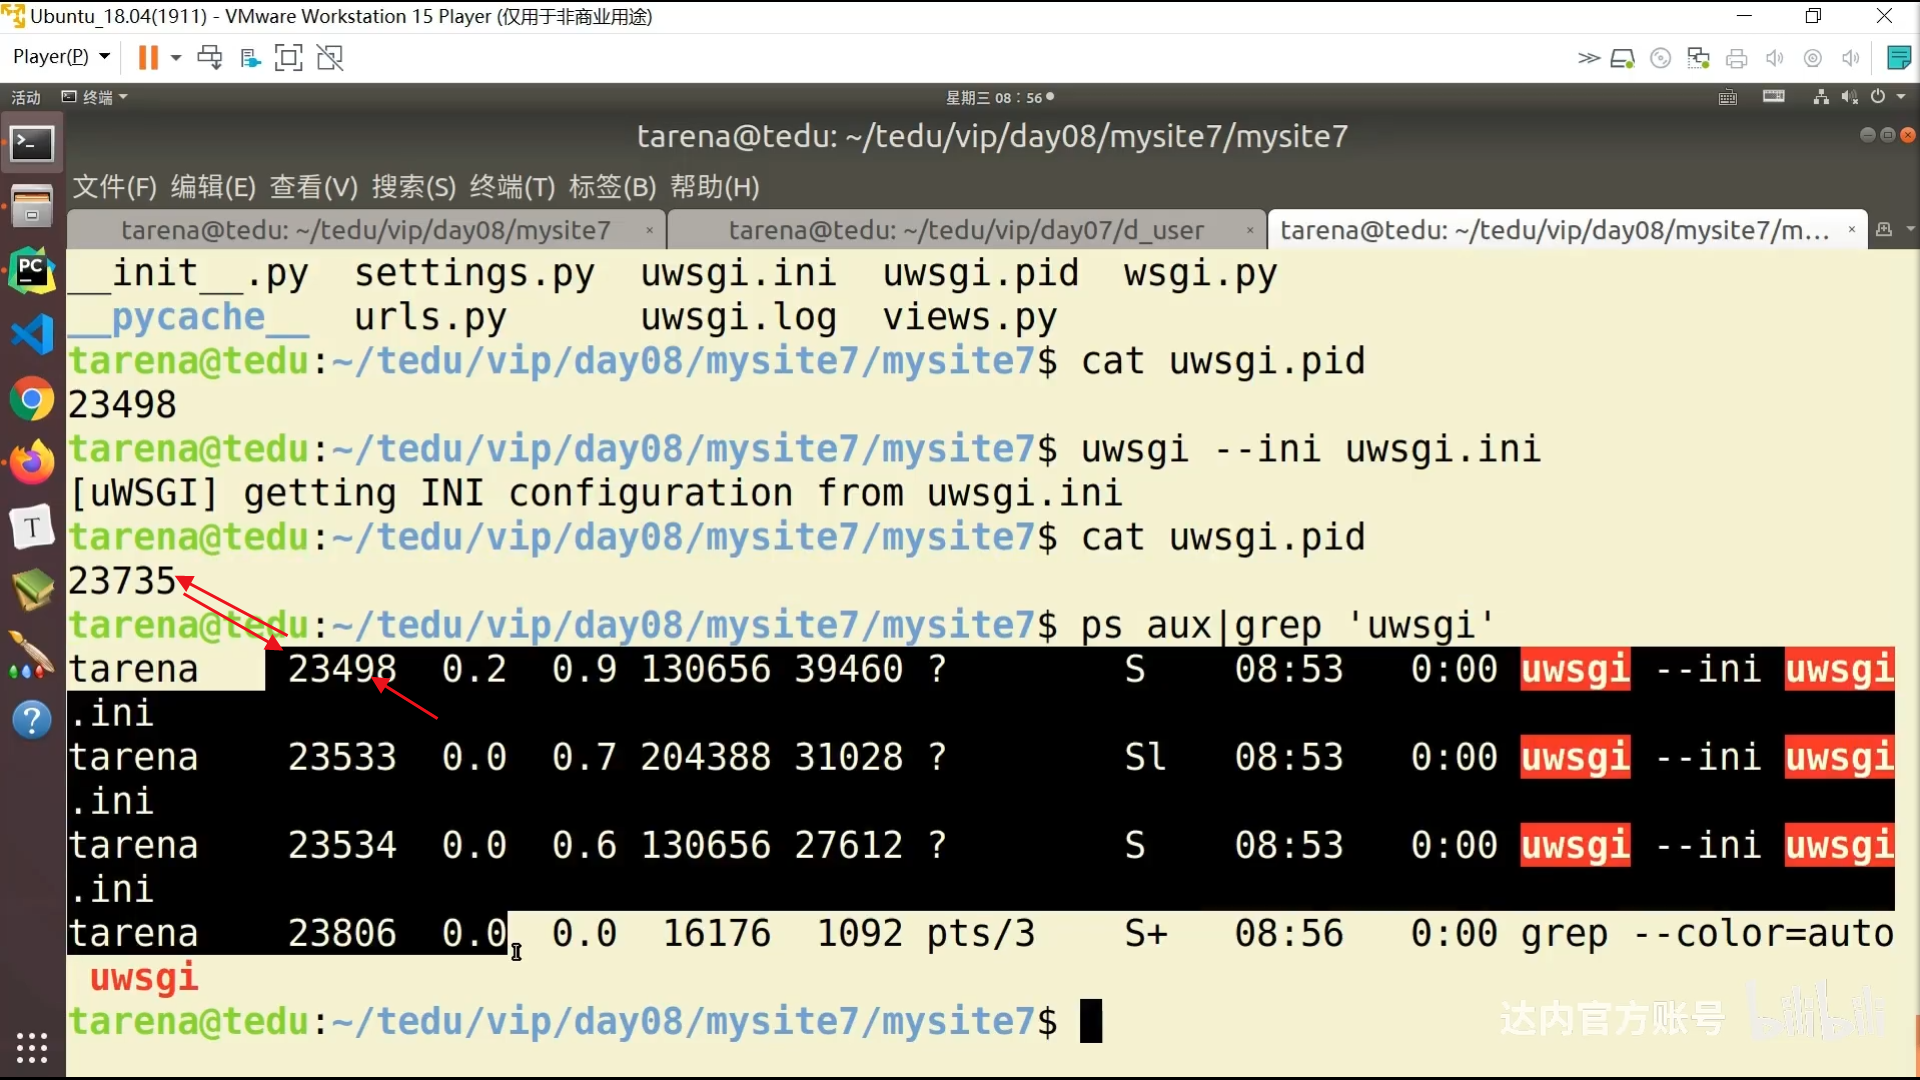Image resolution: width=1920 pixels, height=1080 pixels.
Task: Enter VMware full screen mode
Action: 288,58
